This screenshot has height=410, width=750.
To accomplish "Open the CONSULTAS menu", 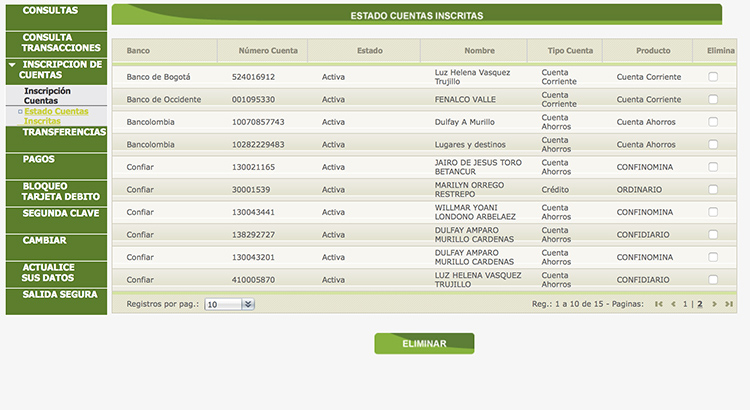I will pyautogui.click(x=56, y=17).
